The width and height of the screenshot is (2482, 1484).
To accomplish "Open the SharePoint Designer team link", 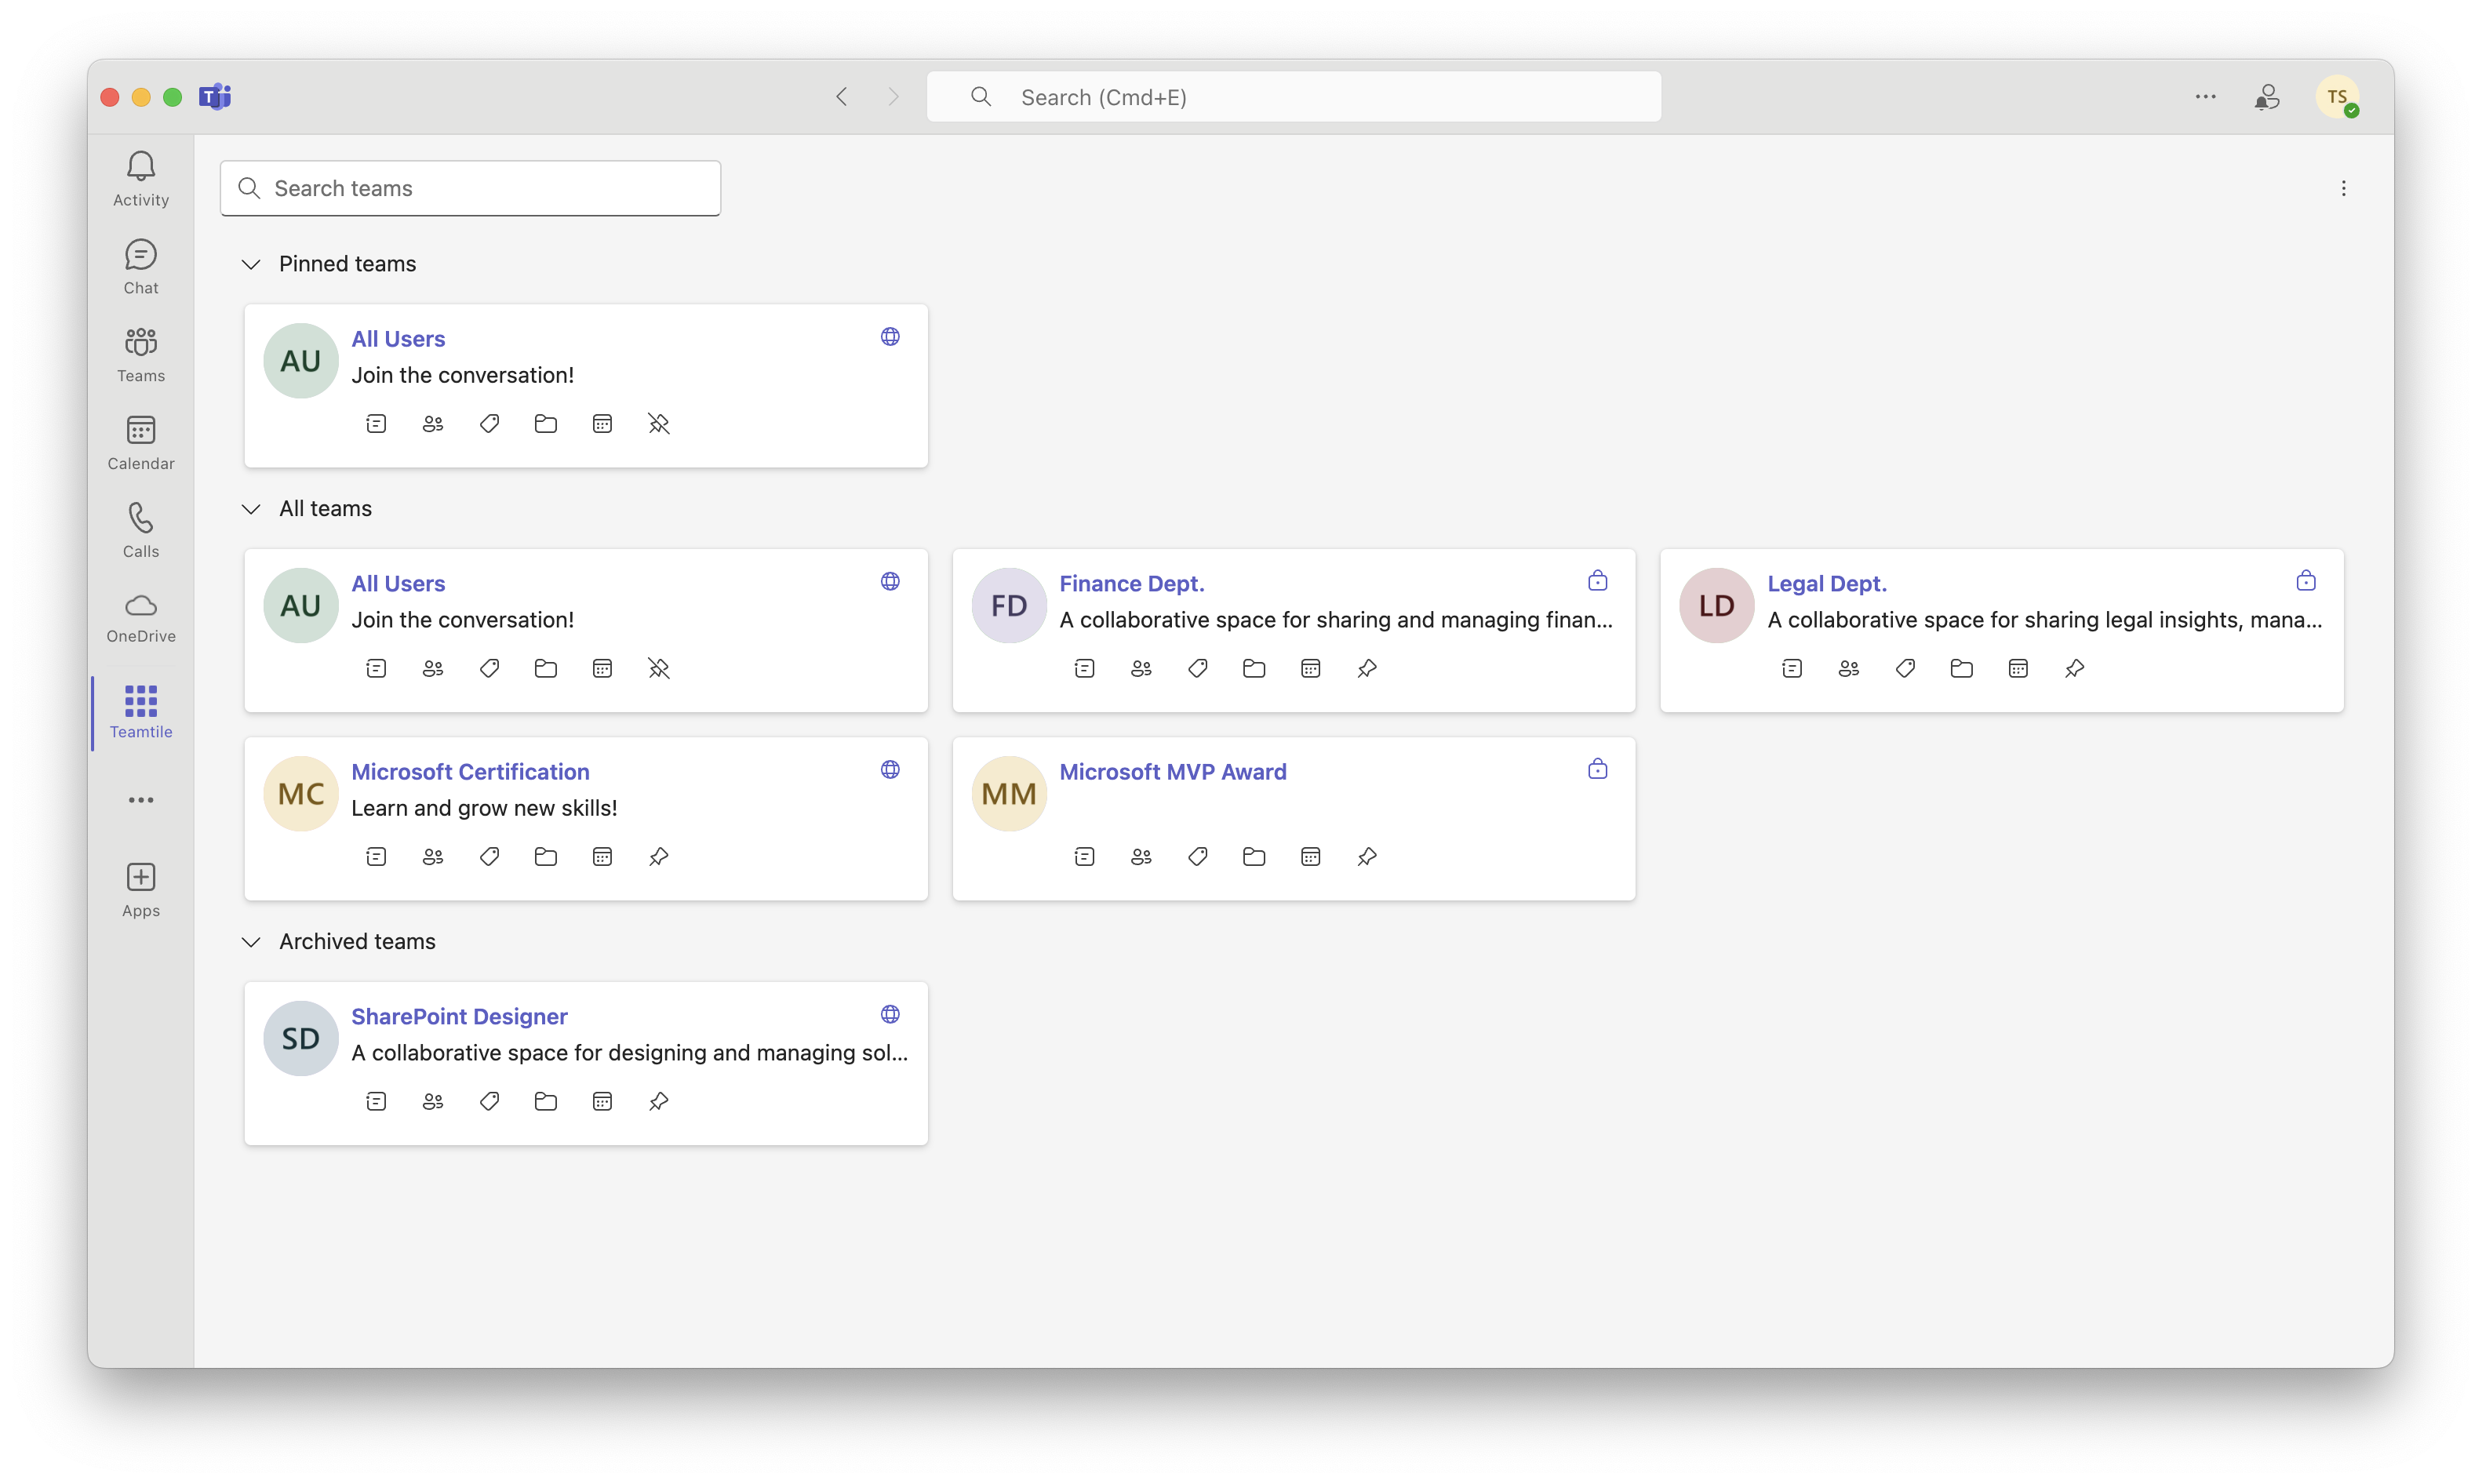I will (x=459, y=1016).
